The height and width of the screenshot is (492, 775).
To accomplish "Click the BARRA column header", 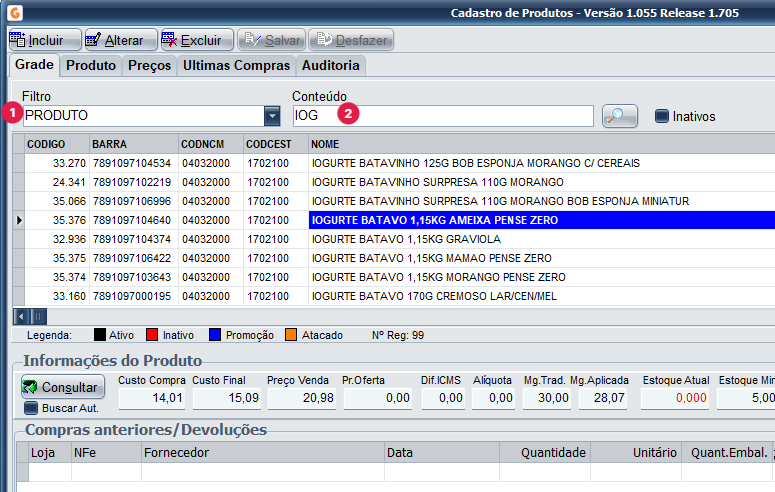I will click(133, 144).
